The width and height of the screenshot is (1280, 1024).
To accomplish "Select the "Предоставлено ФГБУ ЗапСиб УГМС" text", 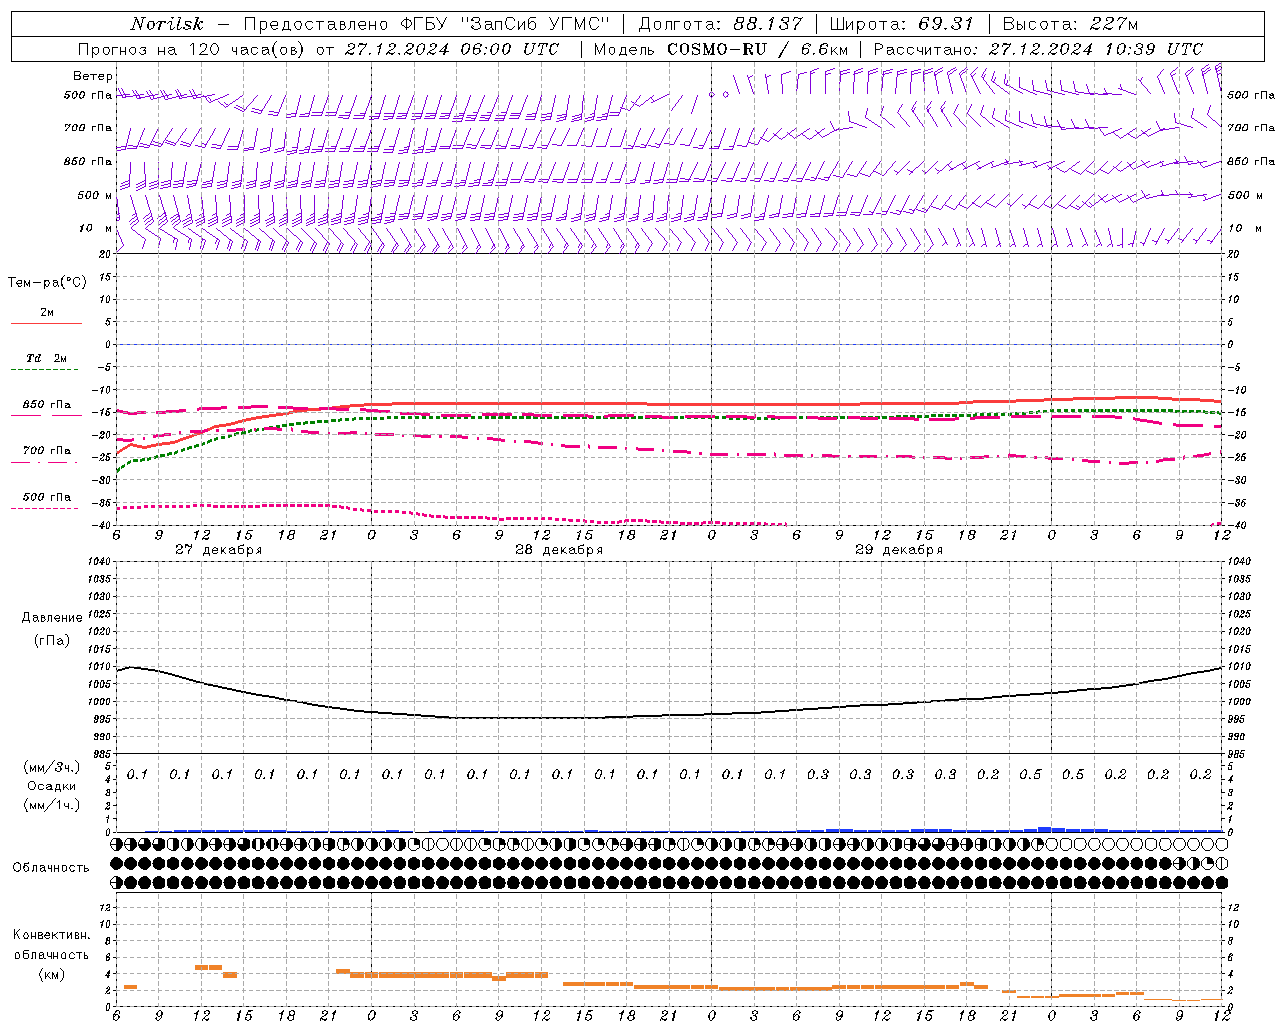I will (427, 24).
